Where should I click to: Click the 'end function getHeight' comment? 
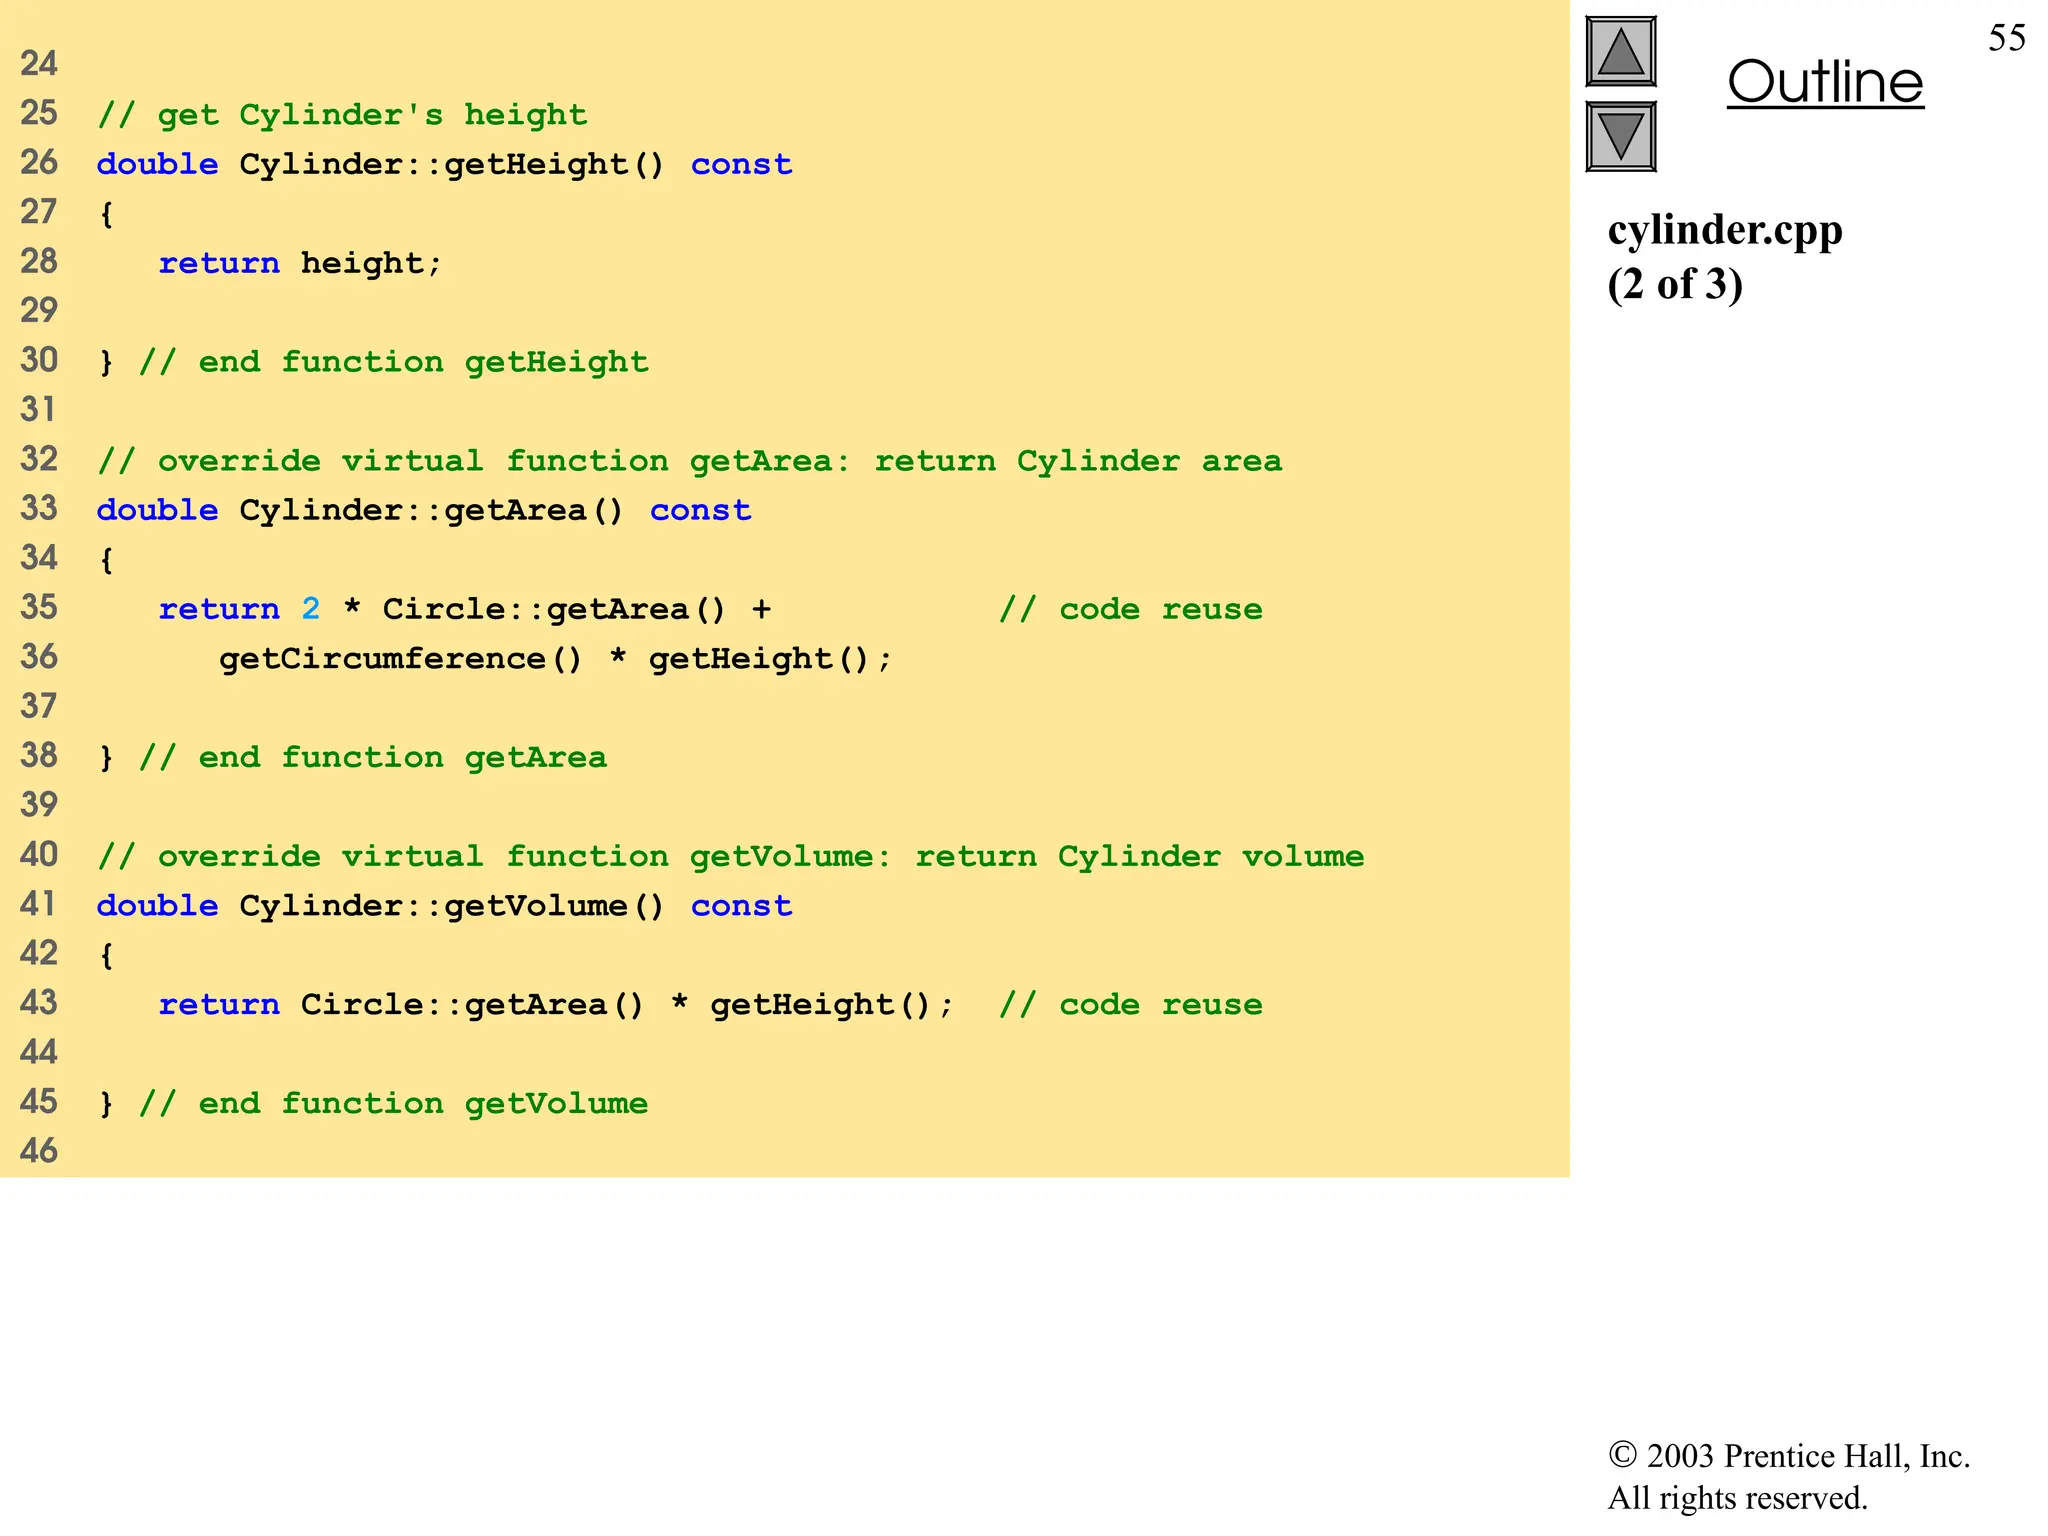[394, 362]
